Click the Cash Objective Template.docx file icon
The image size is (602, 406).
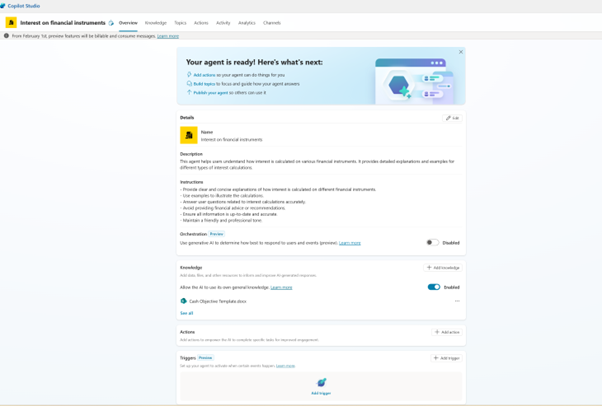(x=183, y=301)
